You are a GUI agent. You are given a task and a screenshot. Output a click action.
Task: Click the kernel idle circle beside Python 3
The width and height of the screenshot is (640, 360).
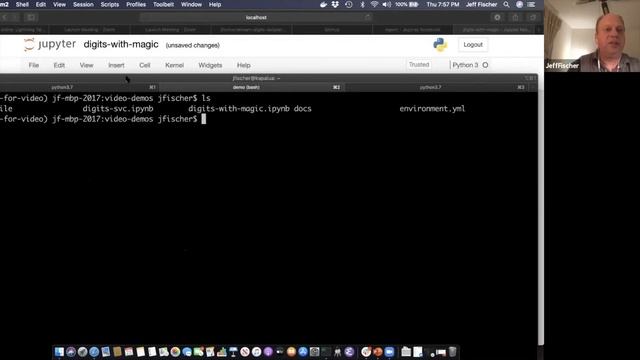[485, 65]
